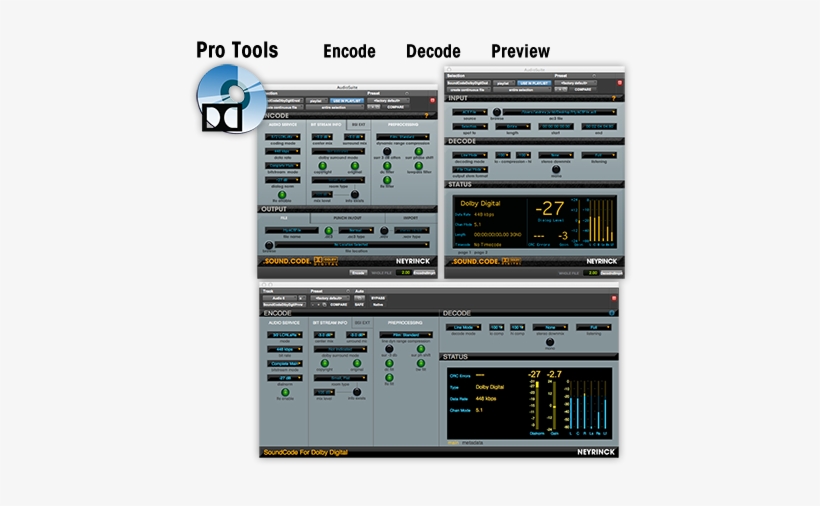
Task: Toggle copyright LED in Preview window
Action: 325,363
